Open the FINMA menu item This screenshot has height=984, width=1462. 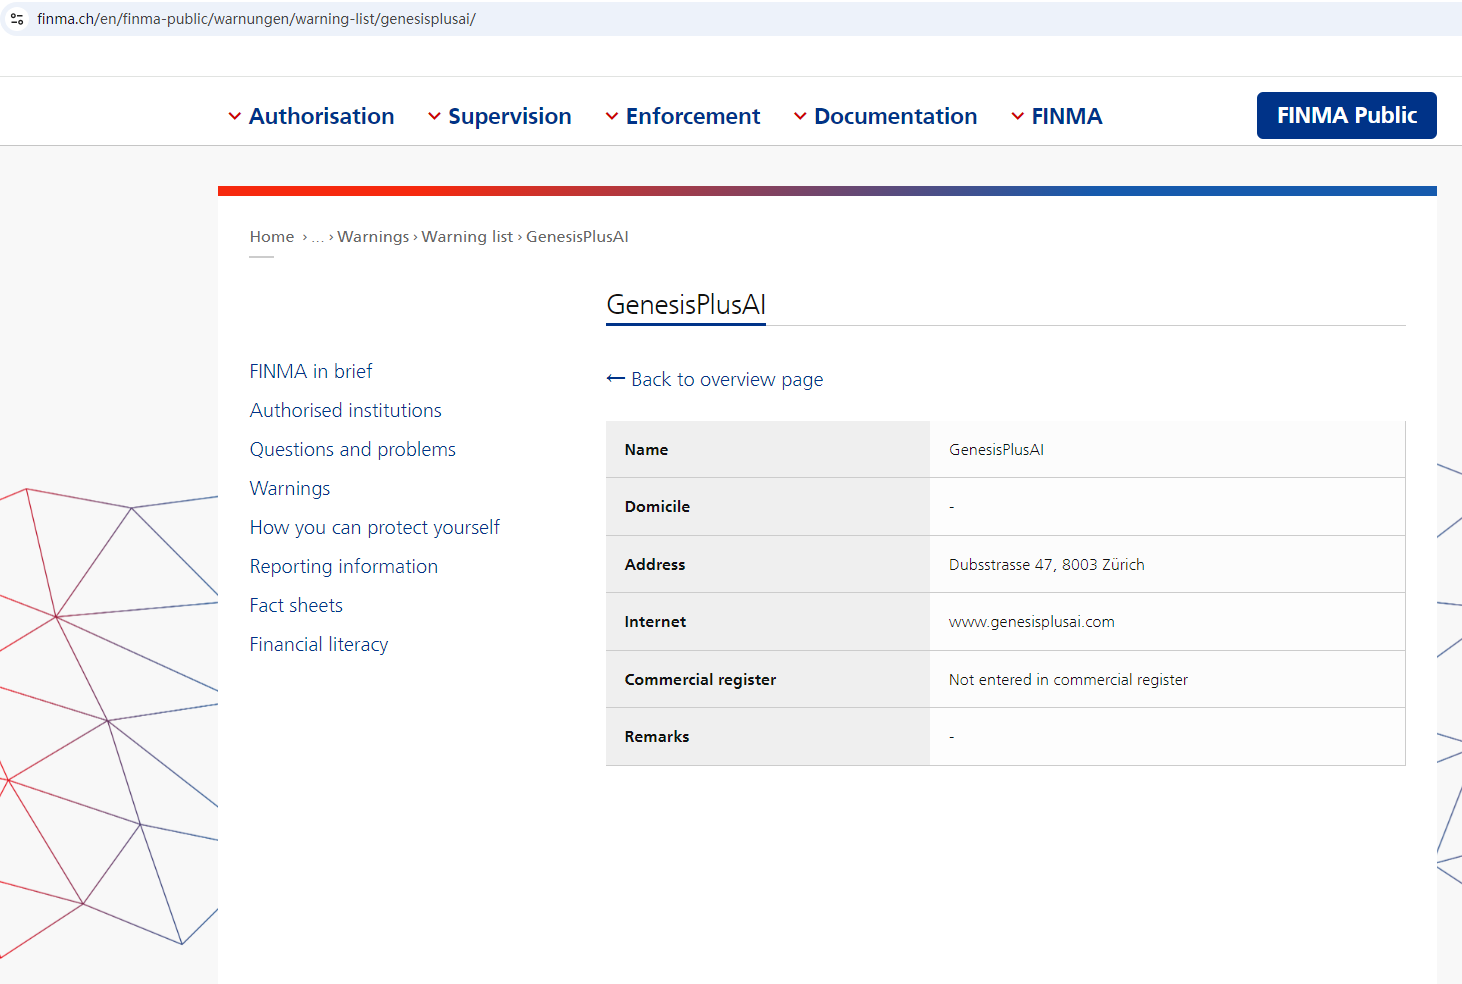[1065, 117]
